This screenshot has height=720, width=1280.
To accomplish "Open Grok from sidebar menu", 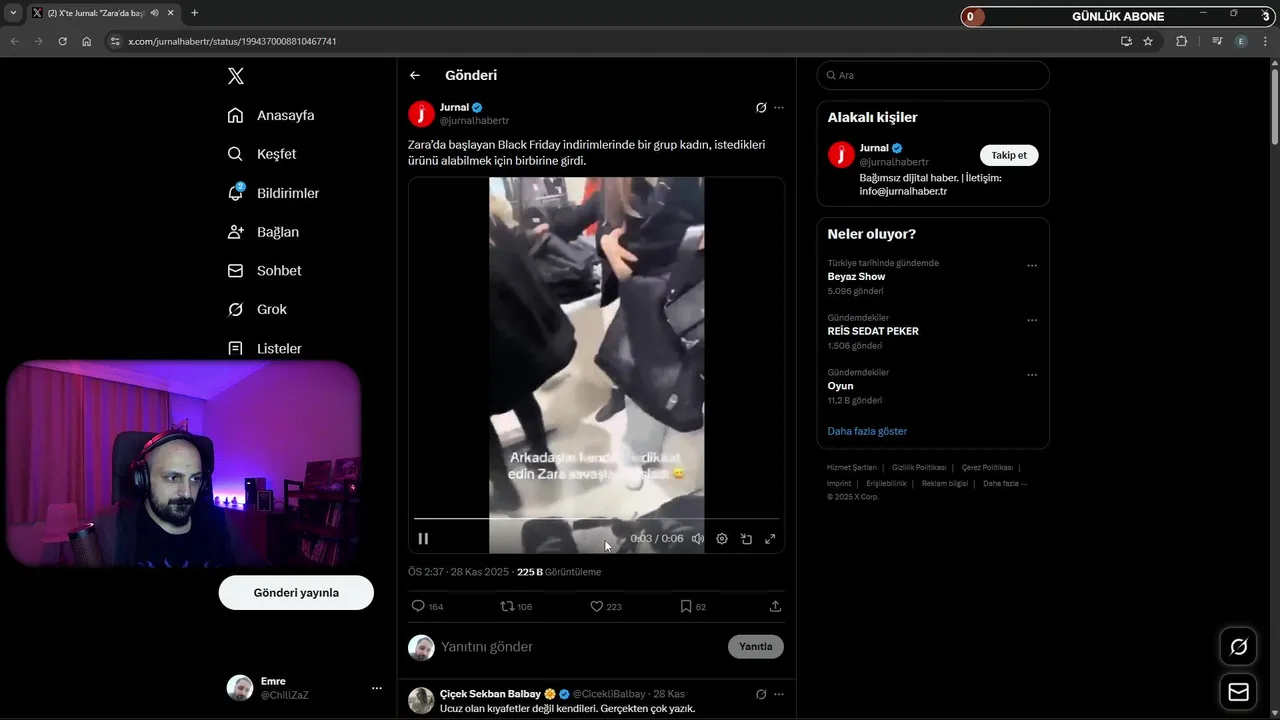I will (257, 310).
